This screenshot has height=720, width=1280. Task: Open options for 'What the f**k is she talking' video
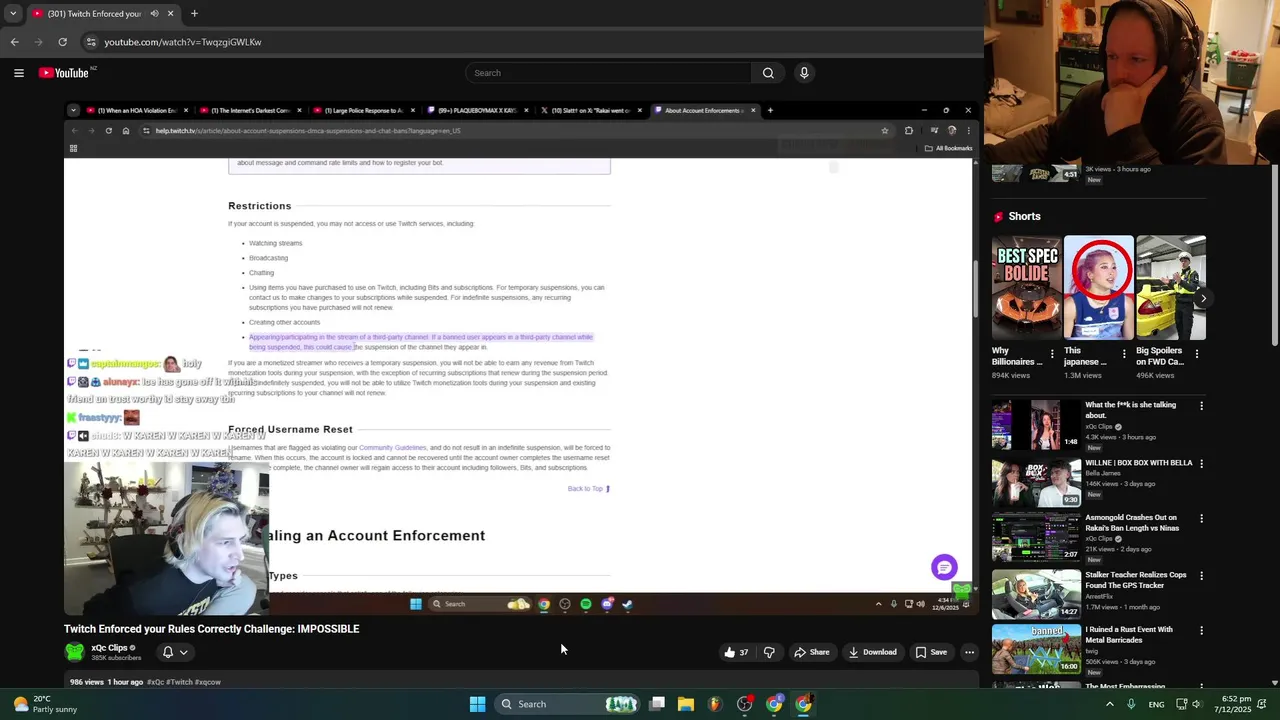[x=1201, y=406]
